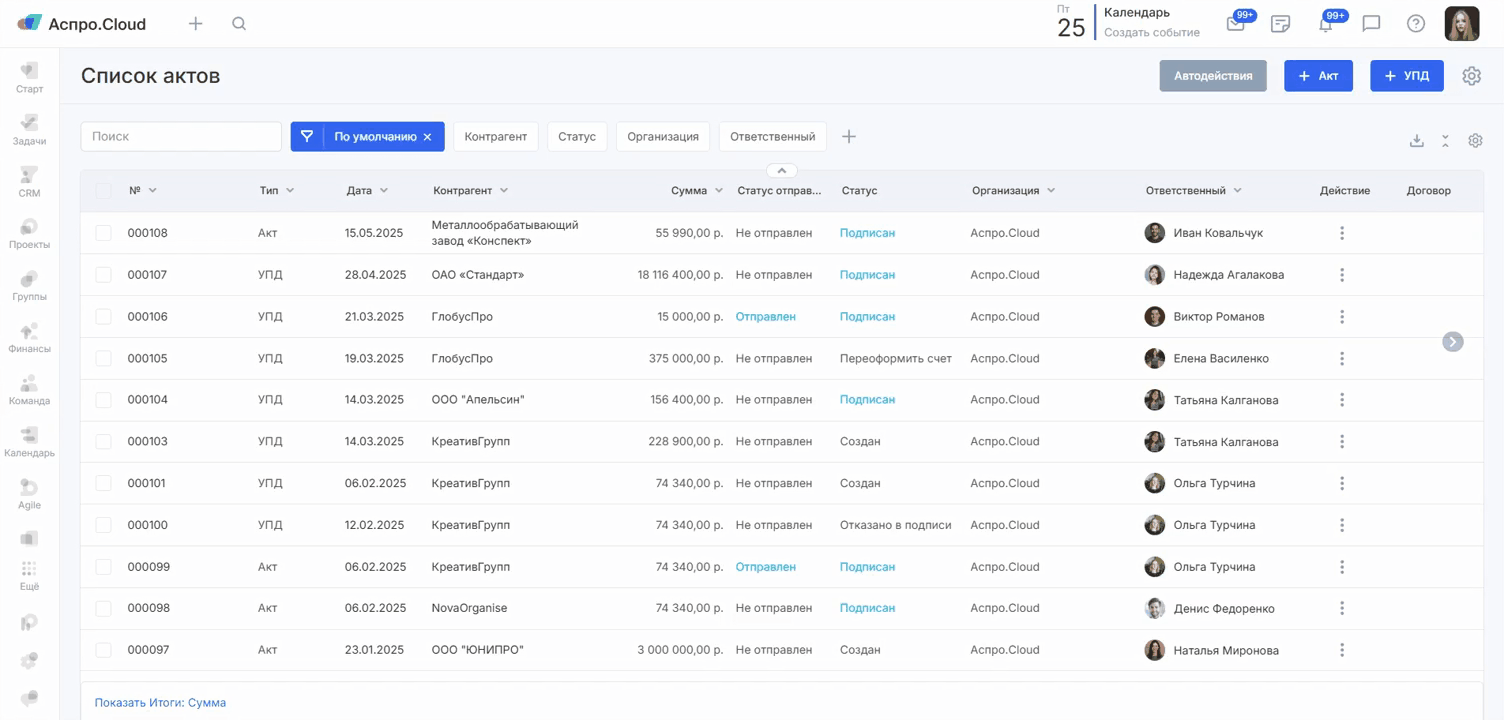Open the Сумма column header dropdown
Viewport: 1504px width, 720px height.
(718, 190)
